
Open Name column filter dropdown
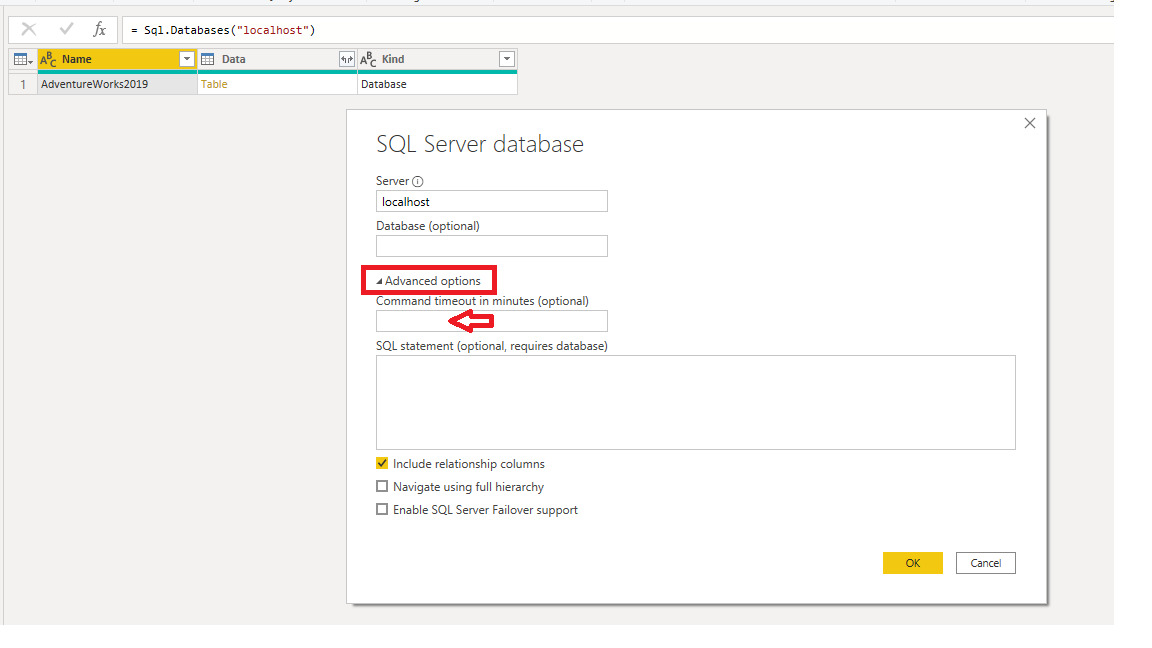[x=187, y=60]
